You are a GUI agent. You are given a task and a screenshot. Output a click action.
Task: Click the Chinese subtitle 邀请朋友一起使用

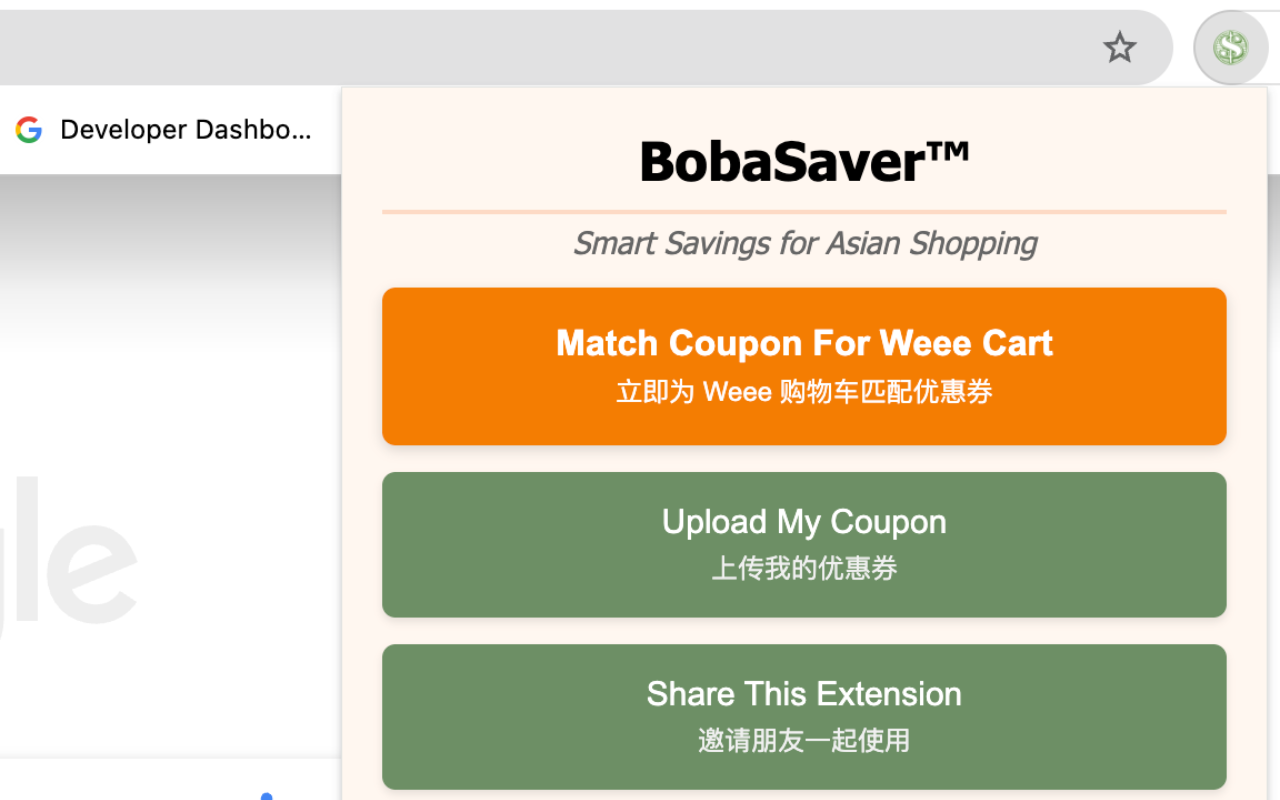pos(804,740)
